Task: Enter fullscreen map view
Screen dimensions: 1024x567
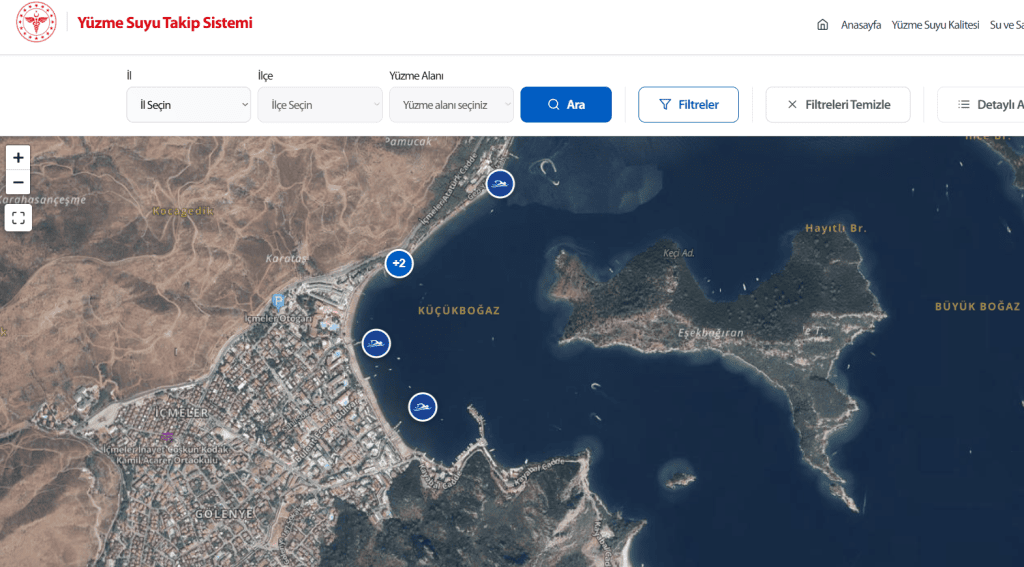Action: (18, 218)
